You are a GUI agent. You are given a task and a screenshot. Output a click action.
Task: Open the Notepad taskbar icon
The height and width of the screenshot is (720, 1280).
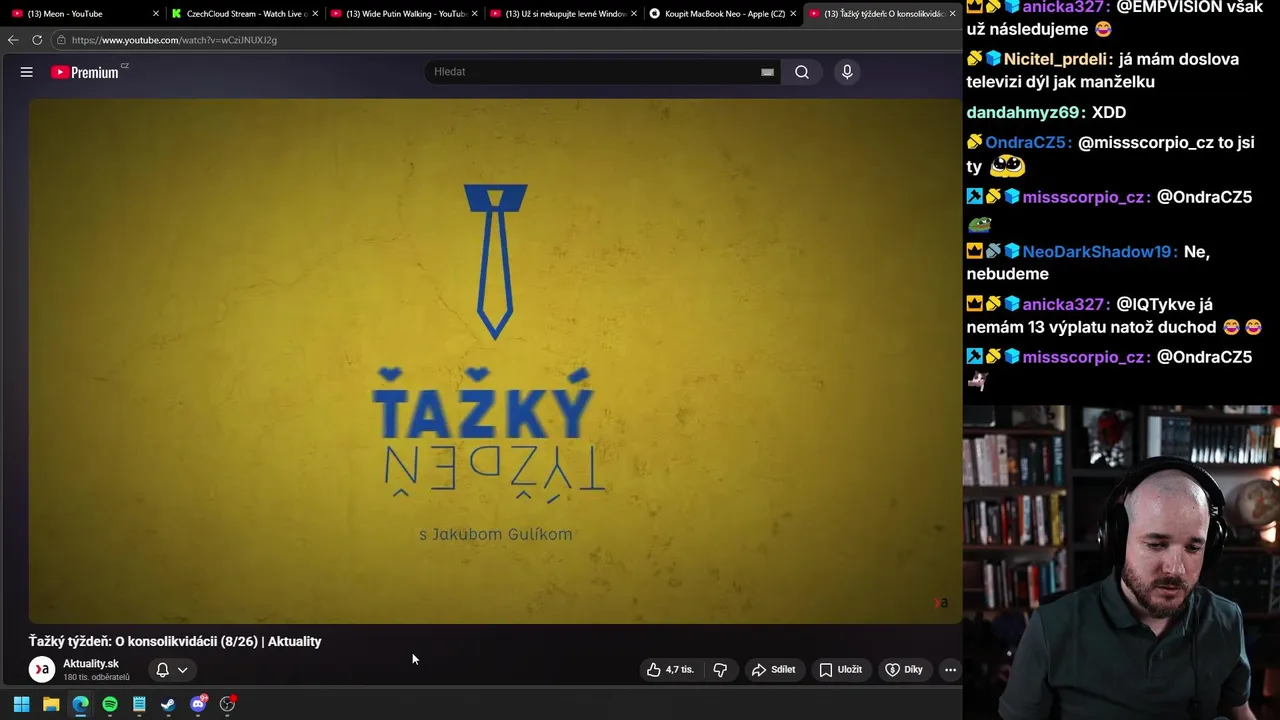pos(139,704)
